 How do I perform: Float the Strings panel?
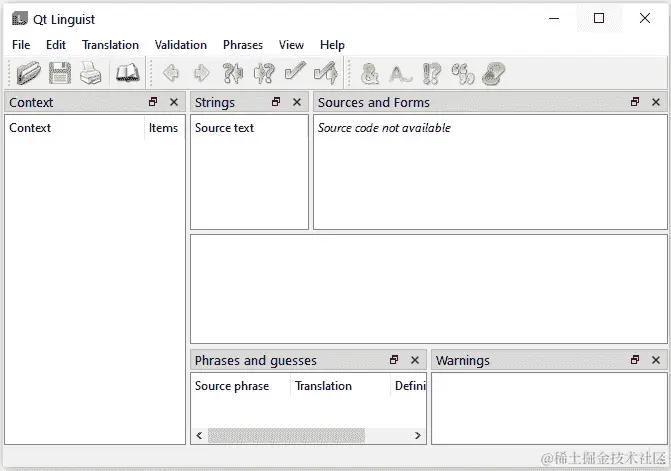276,102
